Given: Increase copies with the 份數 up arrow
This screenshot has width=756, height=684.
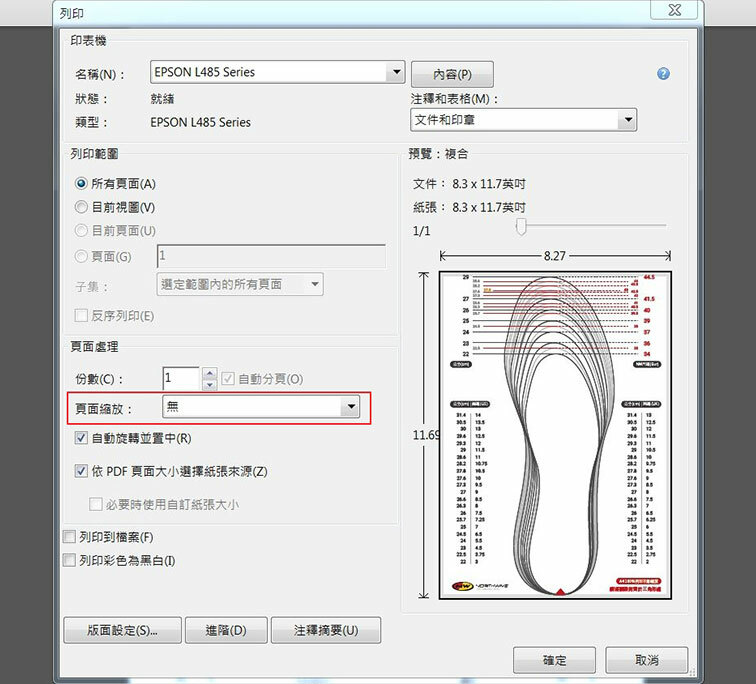Looking at the screenshot, I should tap(209, 374).
